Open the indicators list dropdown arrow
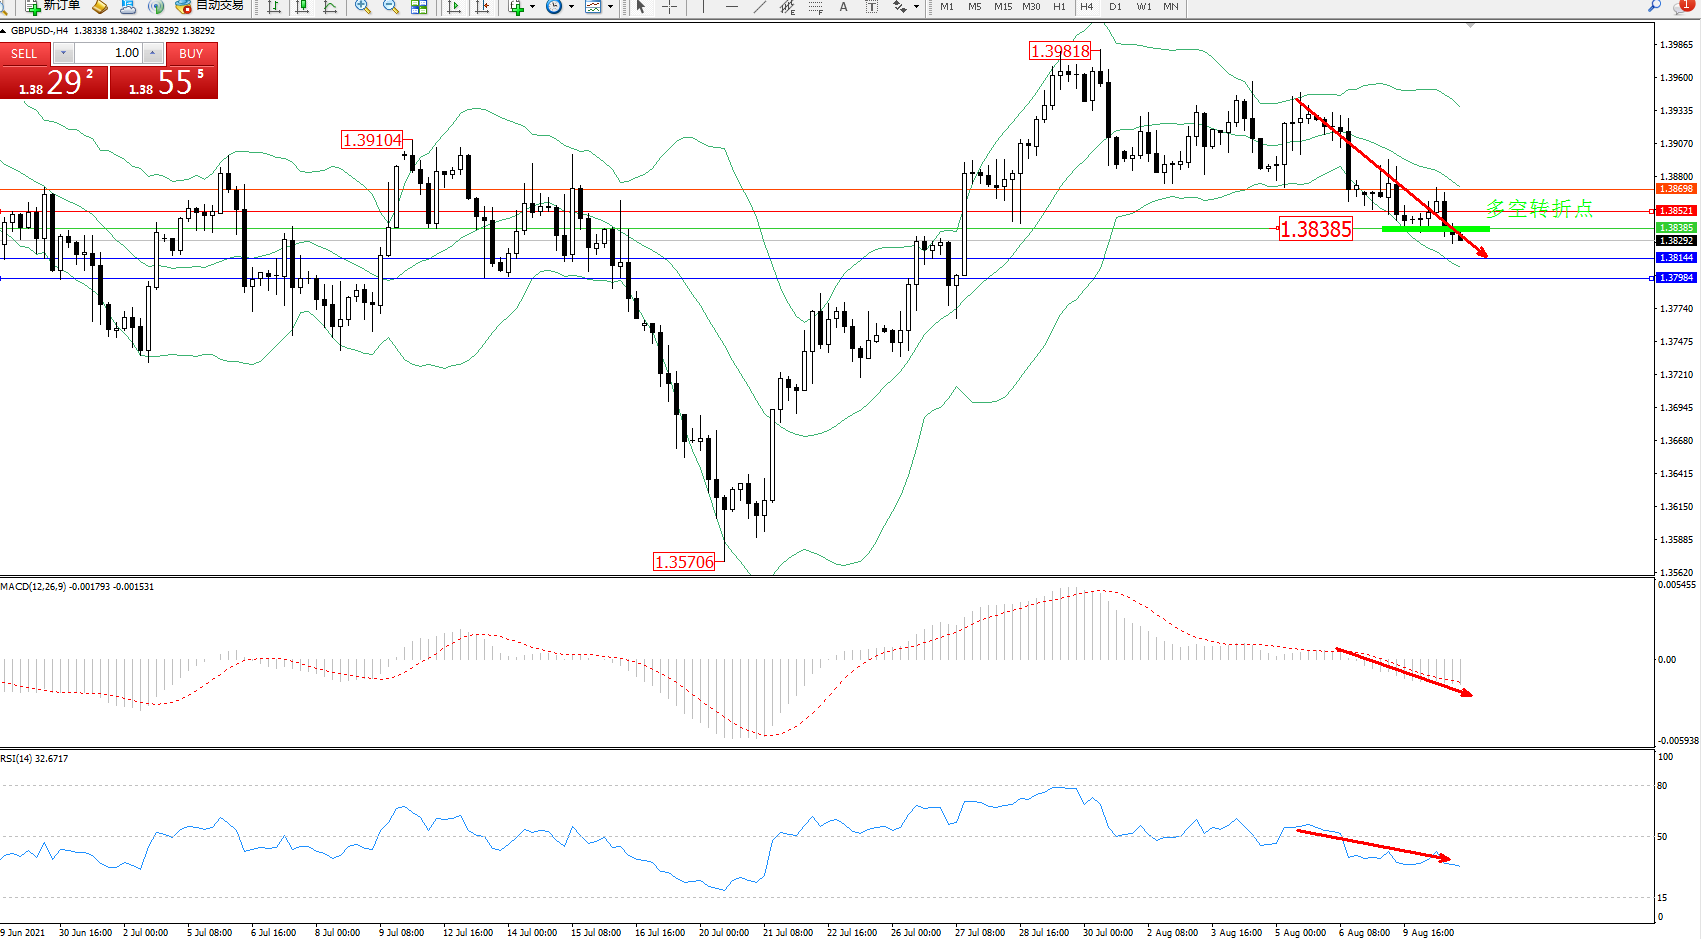This screenshot has height=939, width=1701. [x=532, y=7]
